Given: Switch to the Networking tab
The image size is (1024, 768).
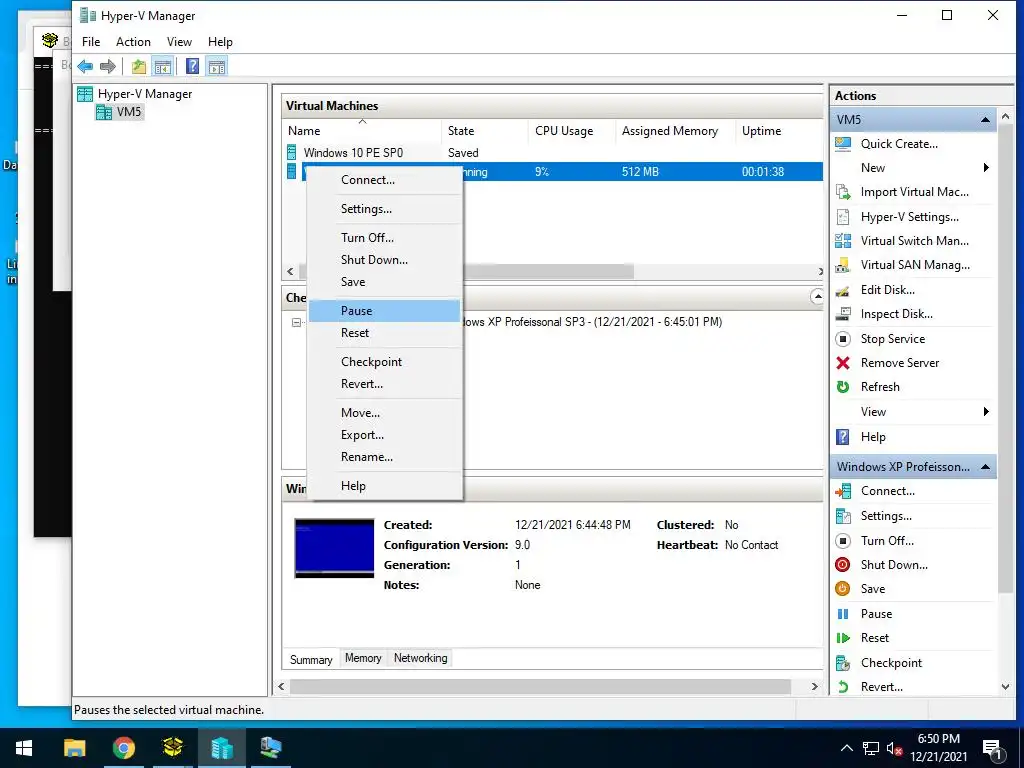Looking at the screenshot, I should (x=421, y=658).
